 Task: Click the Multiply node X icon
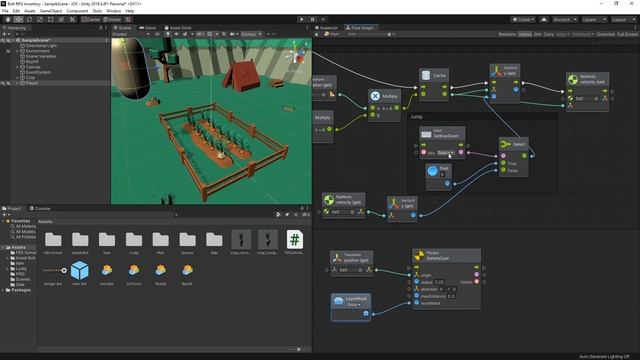375,96
